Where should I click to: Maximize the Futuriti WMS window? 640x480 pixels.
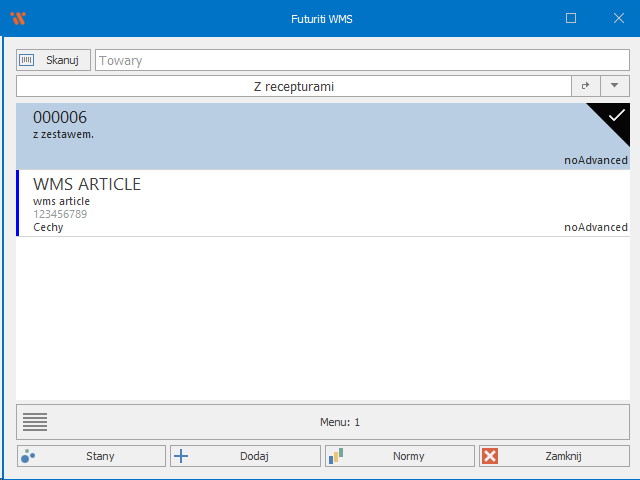[x=571, y=18]
